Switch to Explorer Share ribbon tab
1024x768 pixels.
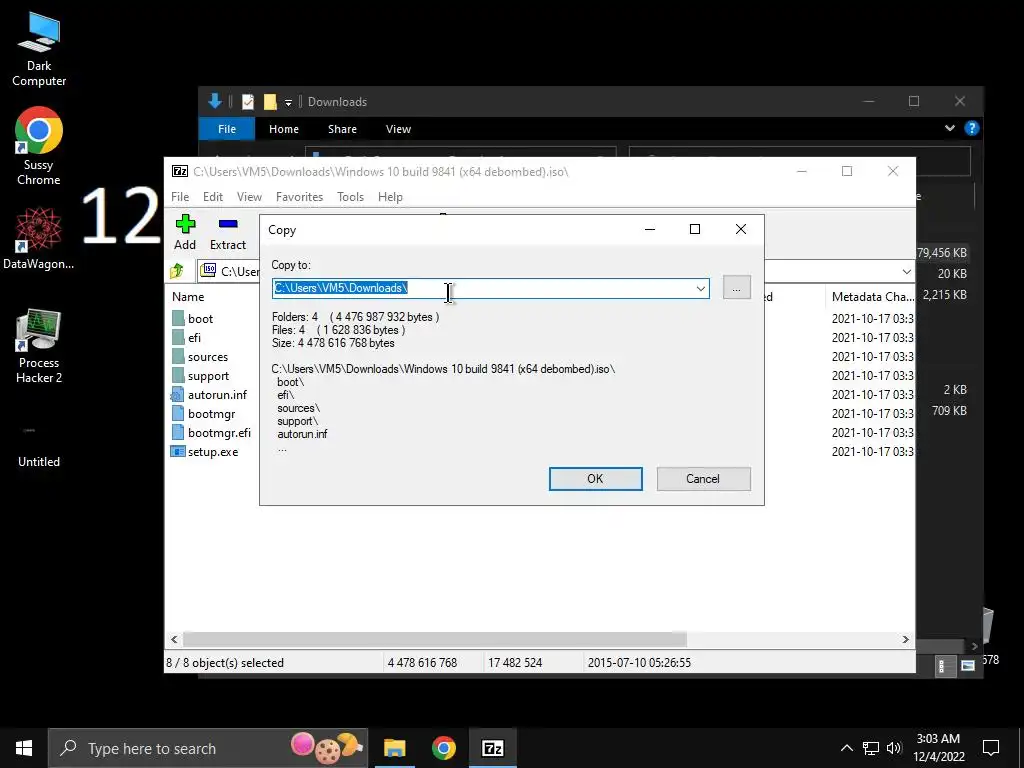pos(342,129)
